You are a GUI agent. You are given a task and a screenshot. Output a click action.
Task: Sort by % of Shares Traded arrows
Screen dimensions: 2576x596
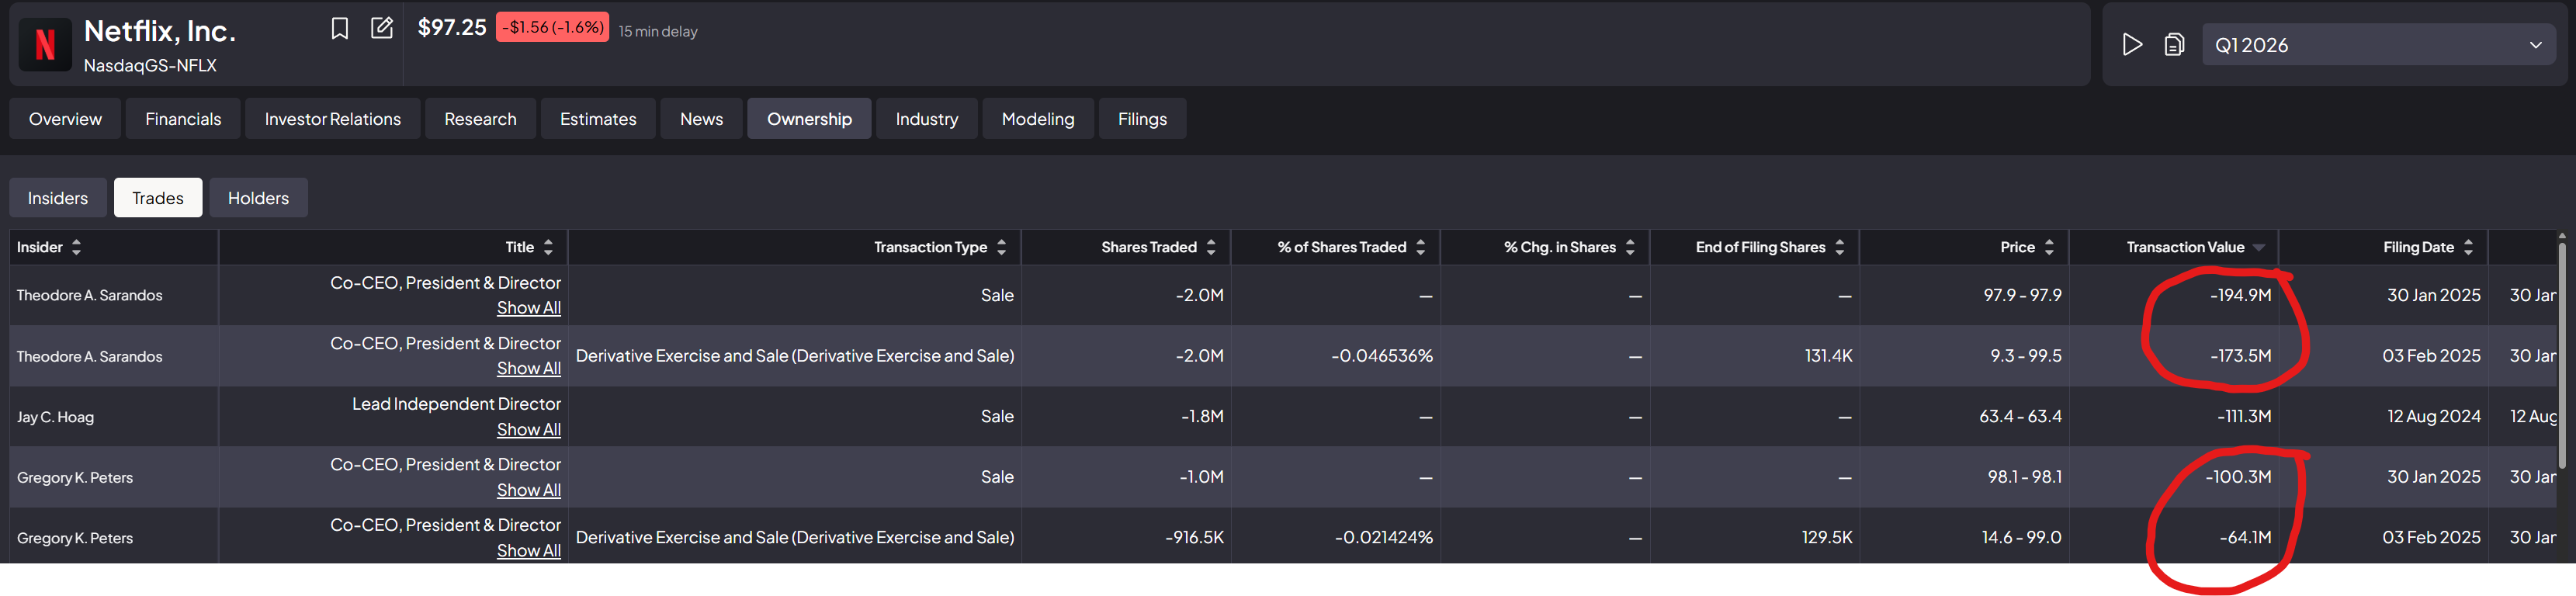coord(1420,247)
